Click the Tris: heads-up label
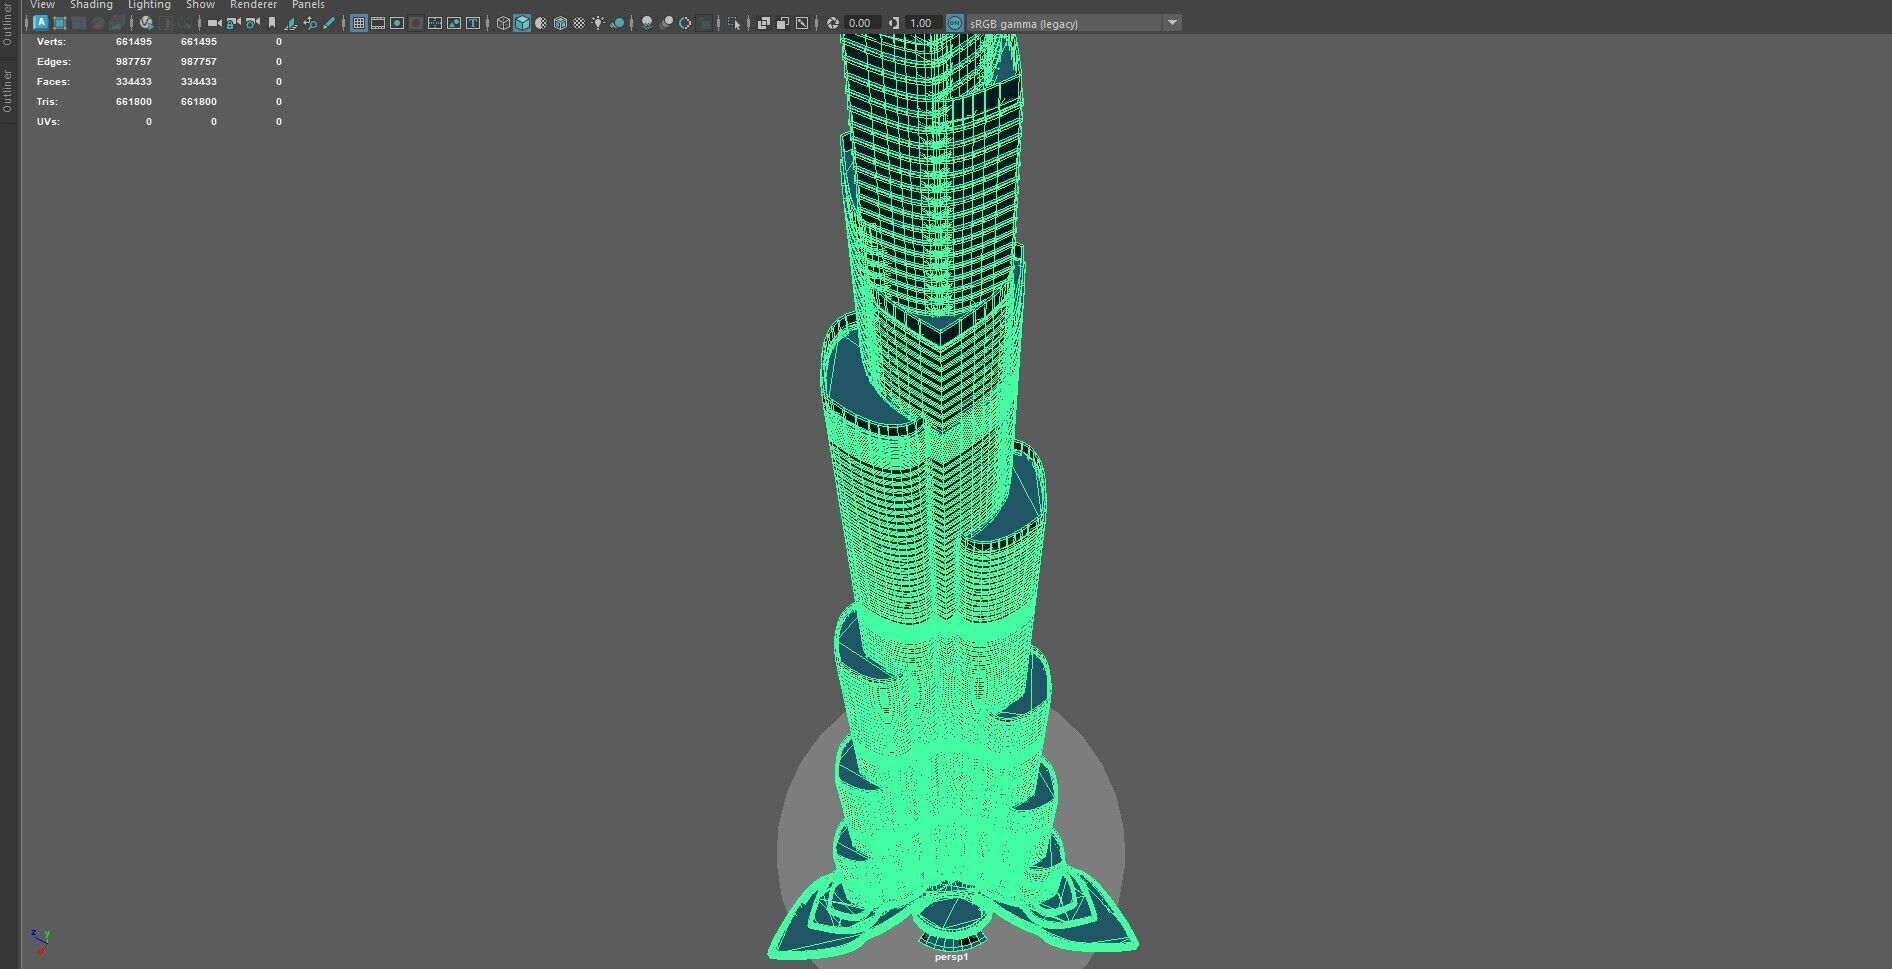Image resolution: width=1892 pixels, height=969 pixels. [x=47, y=102]
